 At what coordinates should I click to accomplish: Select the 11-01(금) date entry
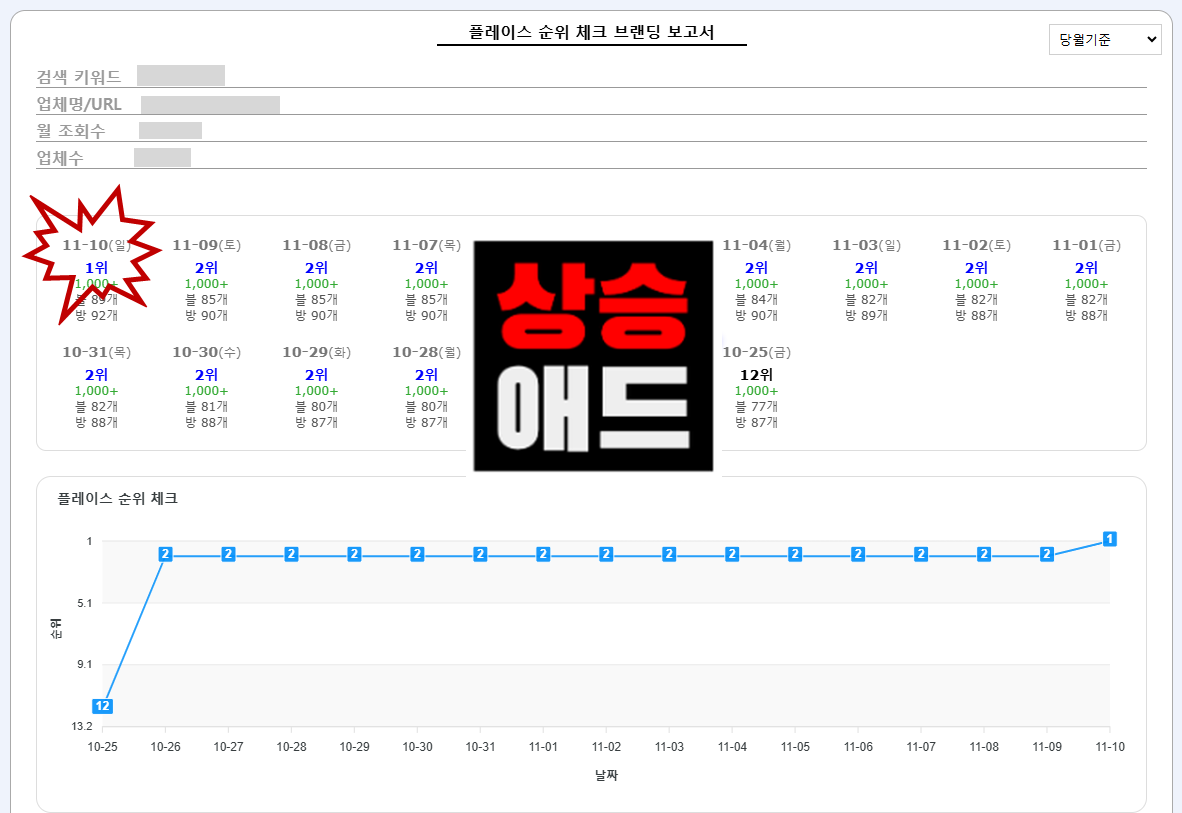[1087, 245]
